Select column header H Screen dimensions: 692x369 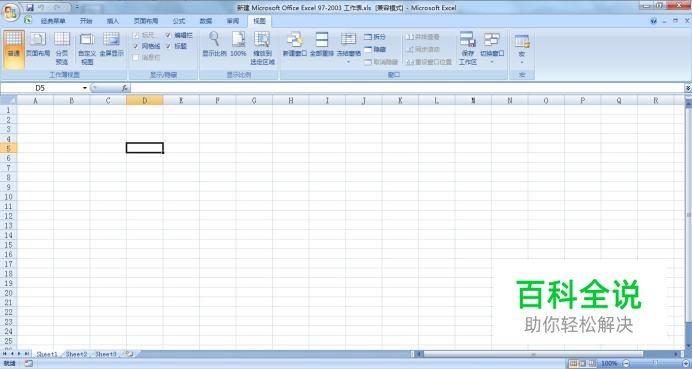(291, 101)
